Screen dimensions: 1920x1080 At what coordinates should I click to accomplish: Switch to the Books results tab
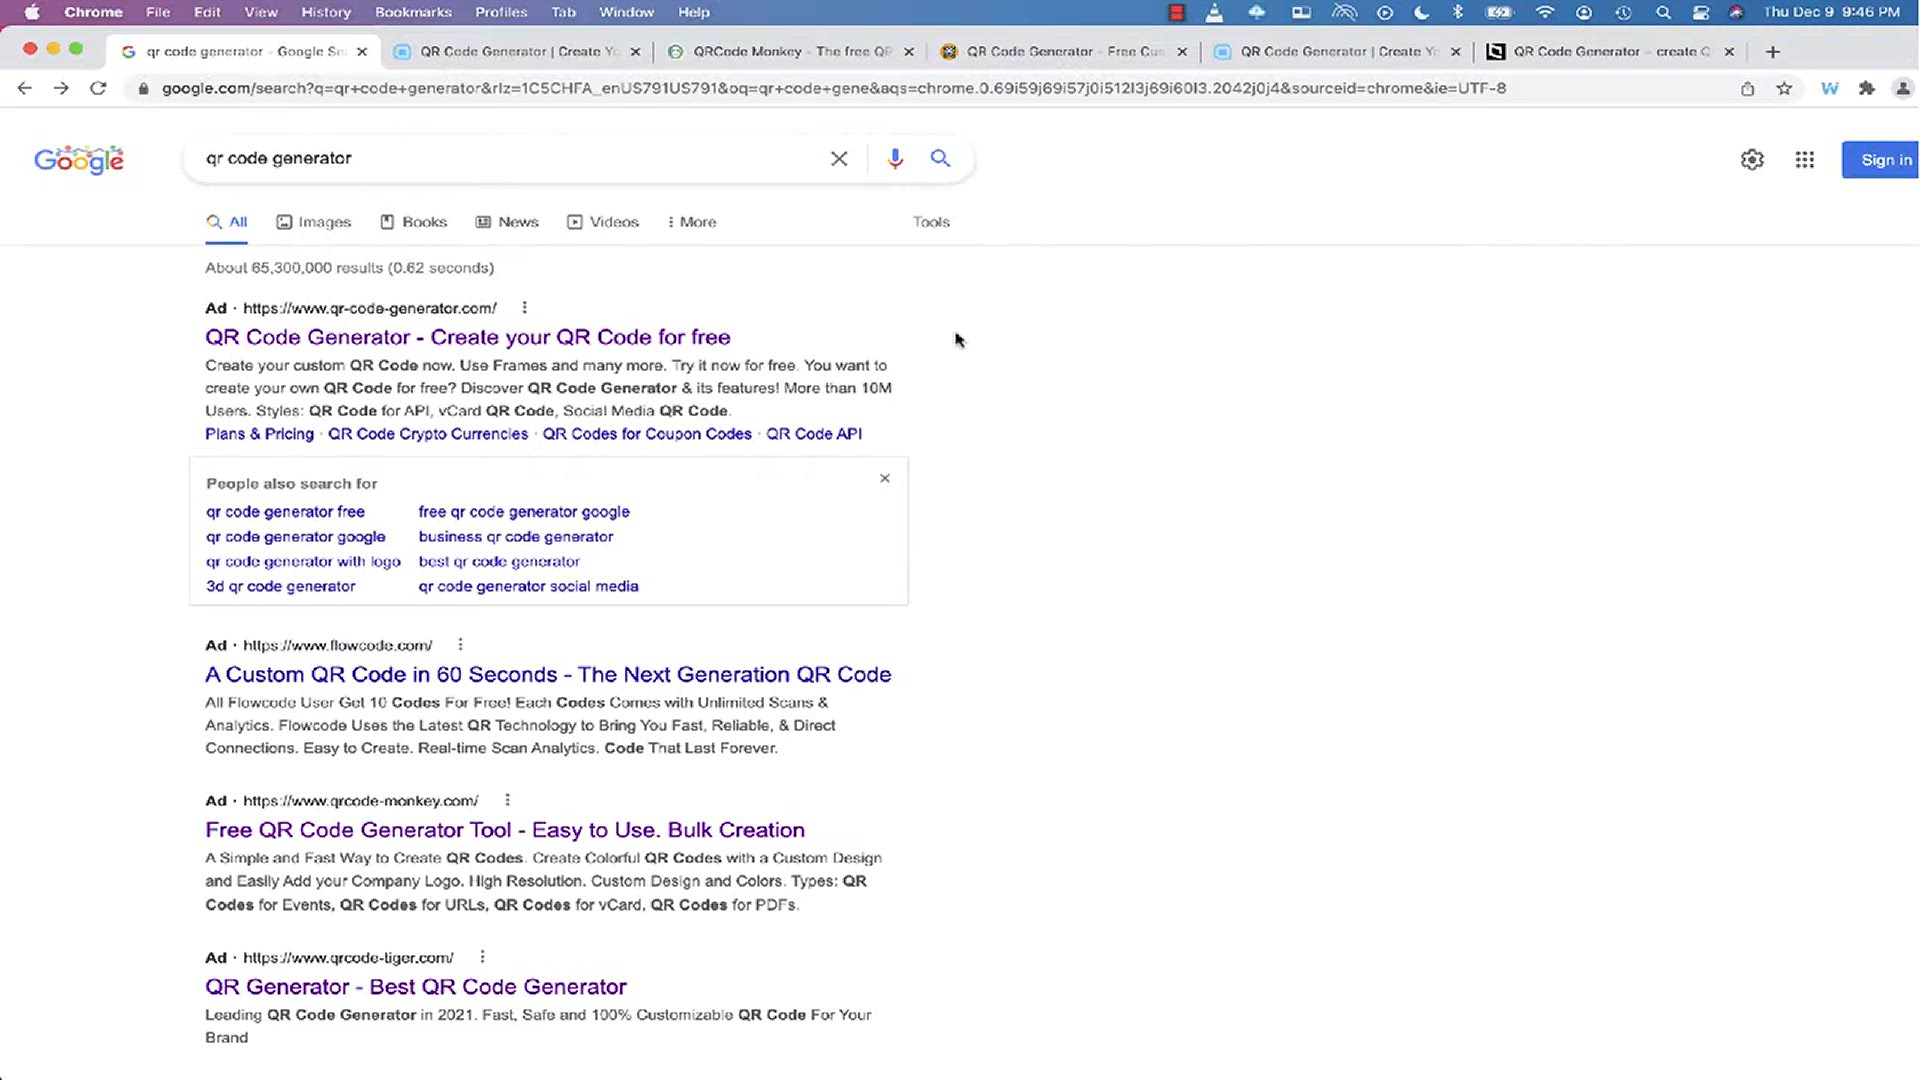pos(414,222)
